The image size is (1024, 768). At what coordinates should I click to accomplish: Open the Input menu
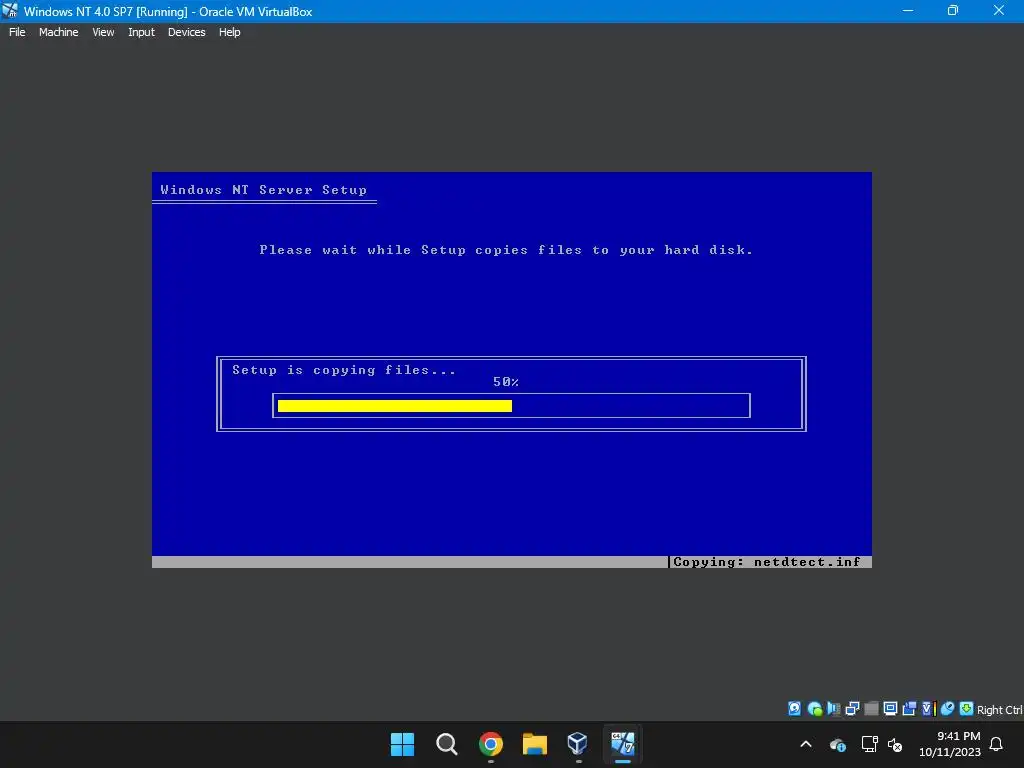pos(141,32)
